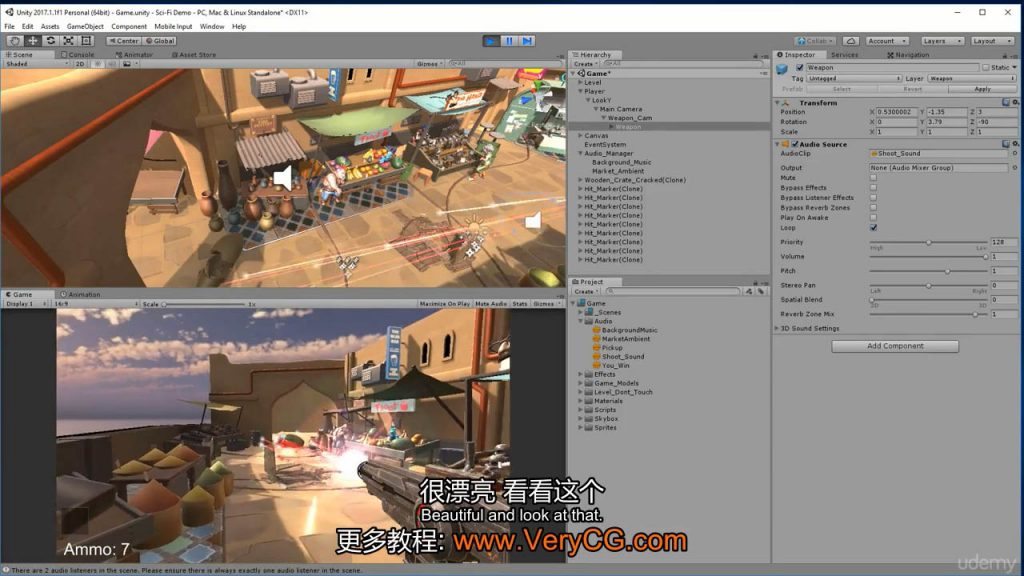Open the Output mixer group picker
Viewport: 1024px width, 576px height.
click(x=1014, y=168)
